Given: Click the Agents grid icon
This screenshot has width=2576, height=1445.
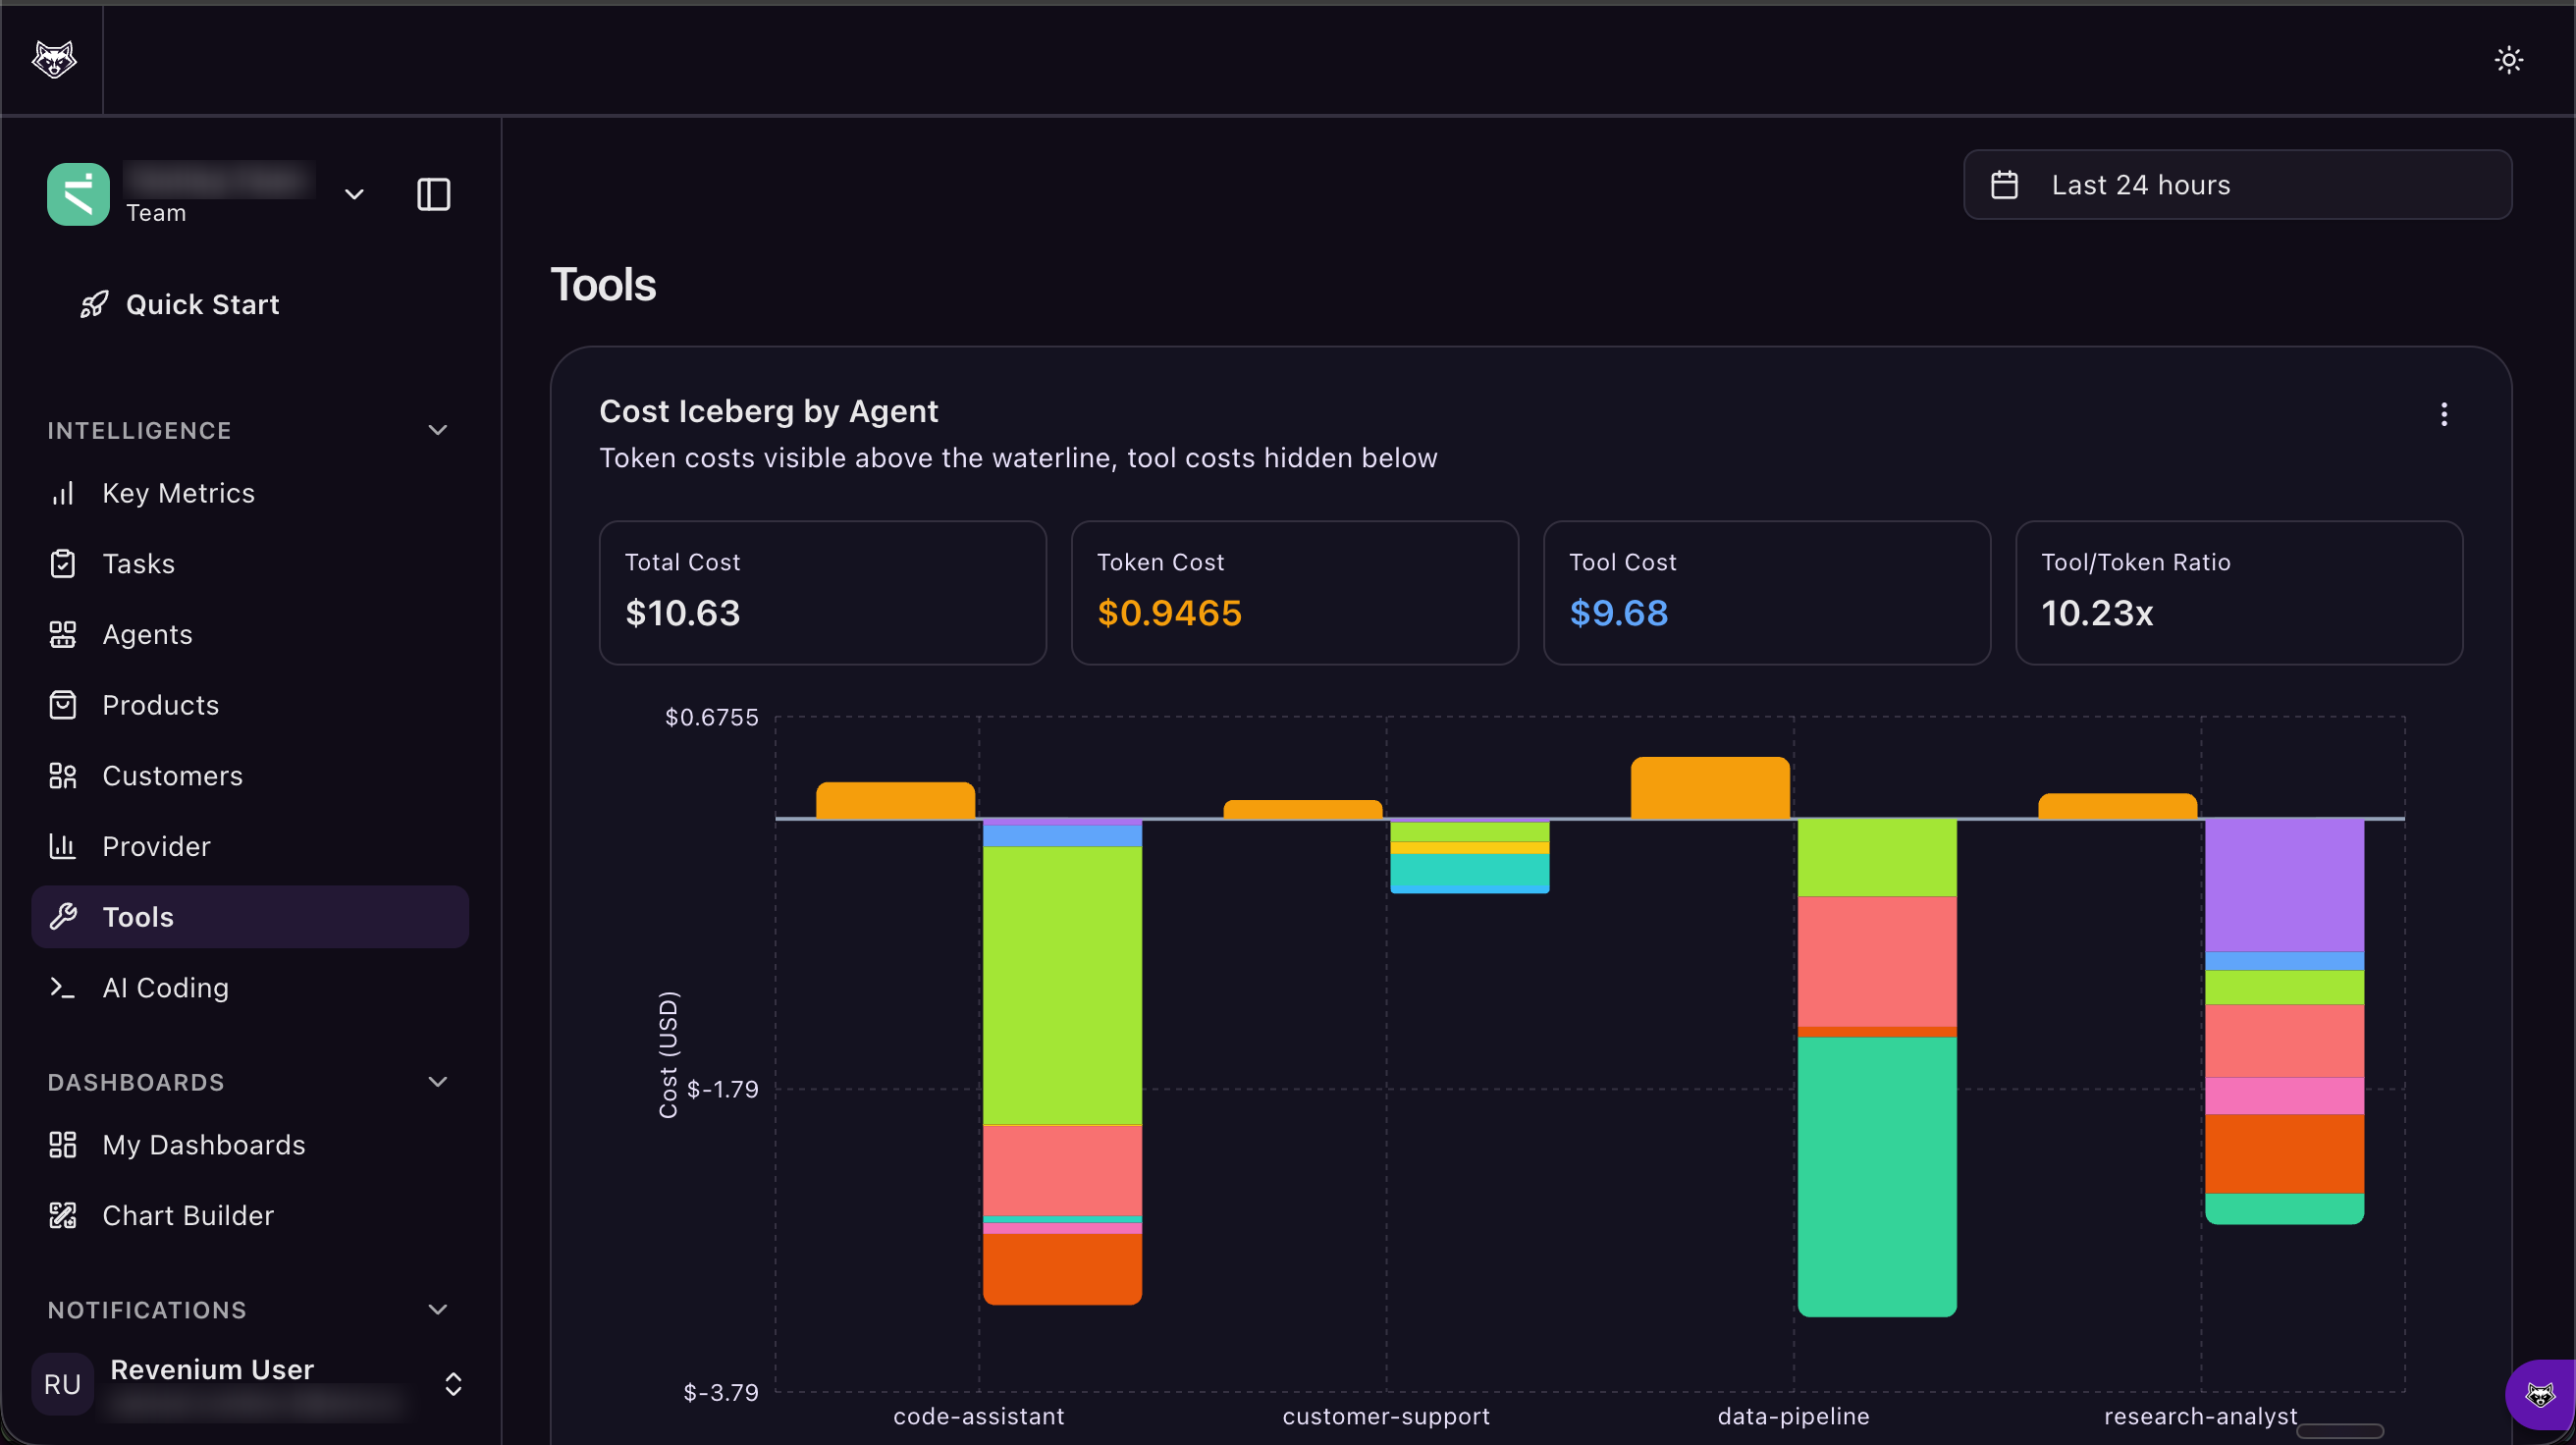Looking at the screenshot, I should click(63, 634).
